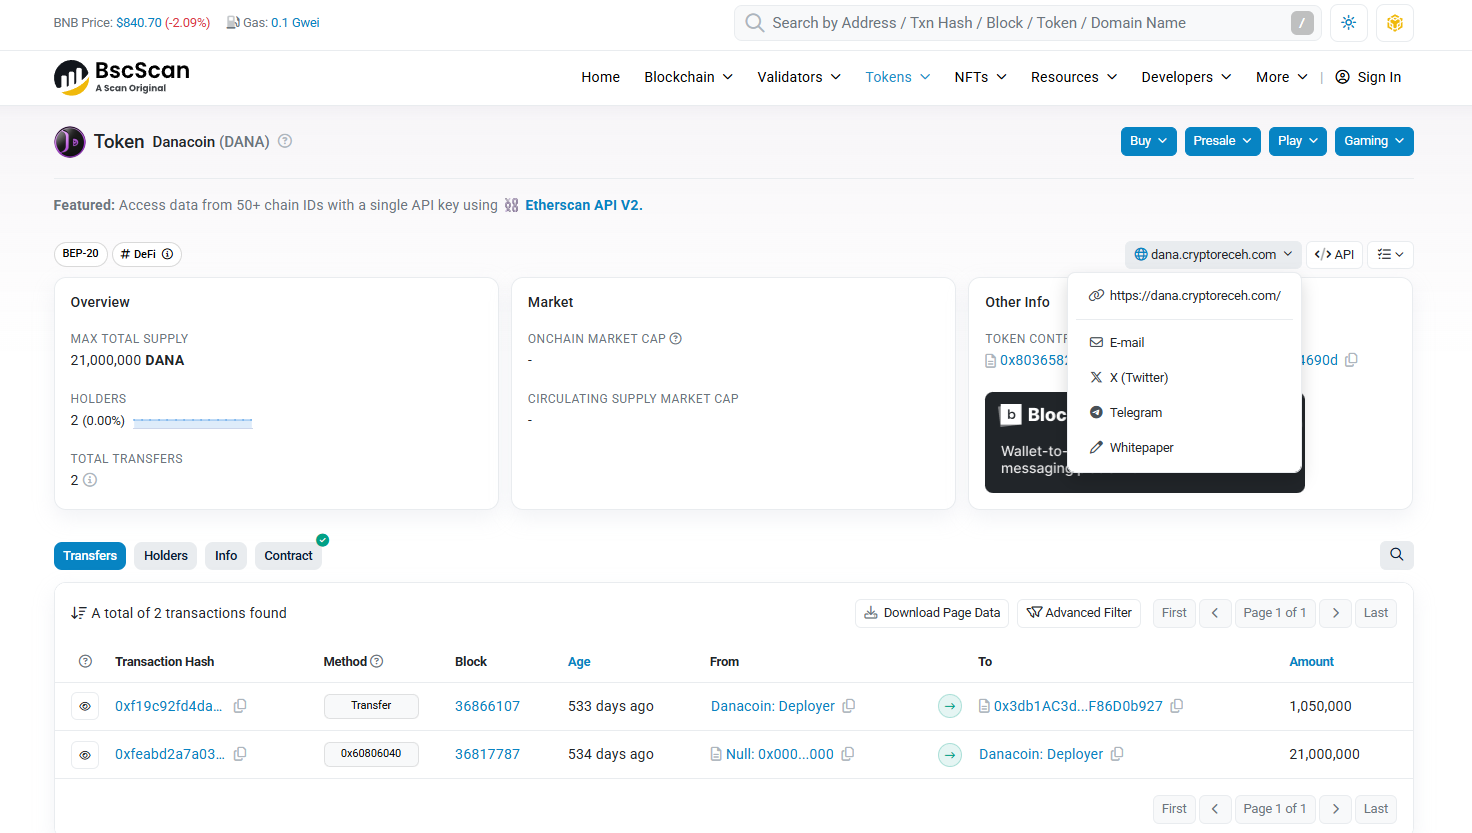Preview the 0xfeabd2a7a03 transaction eye icon
1472x833 pixels.
click(85, 755)
